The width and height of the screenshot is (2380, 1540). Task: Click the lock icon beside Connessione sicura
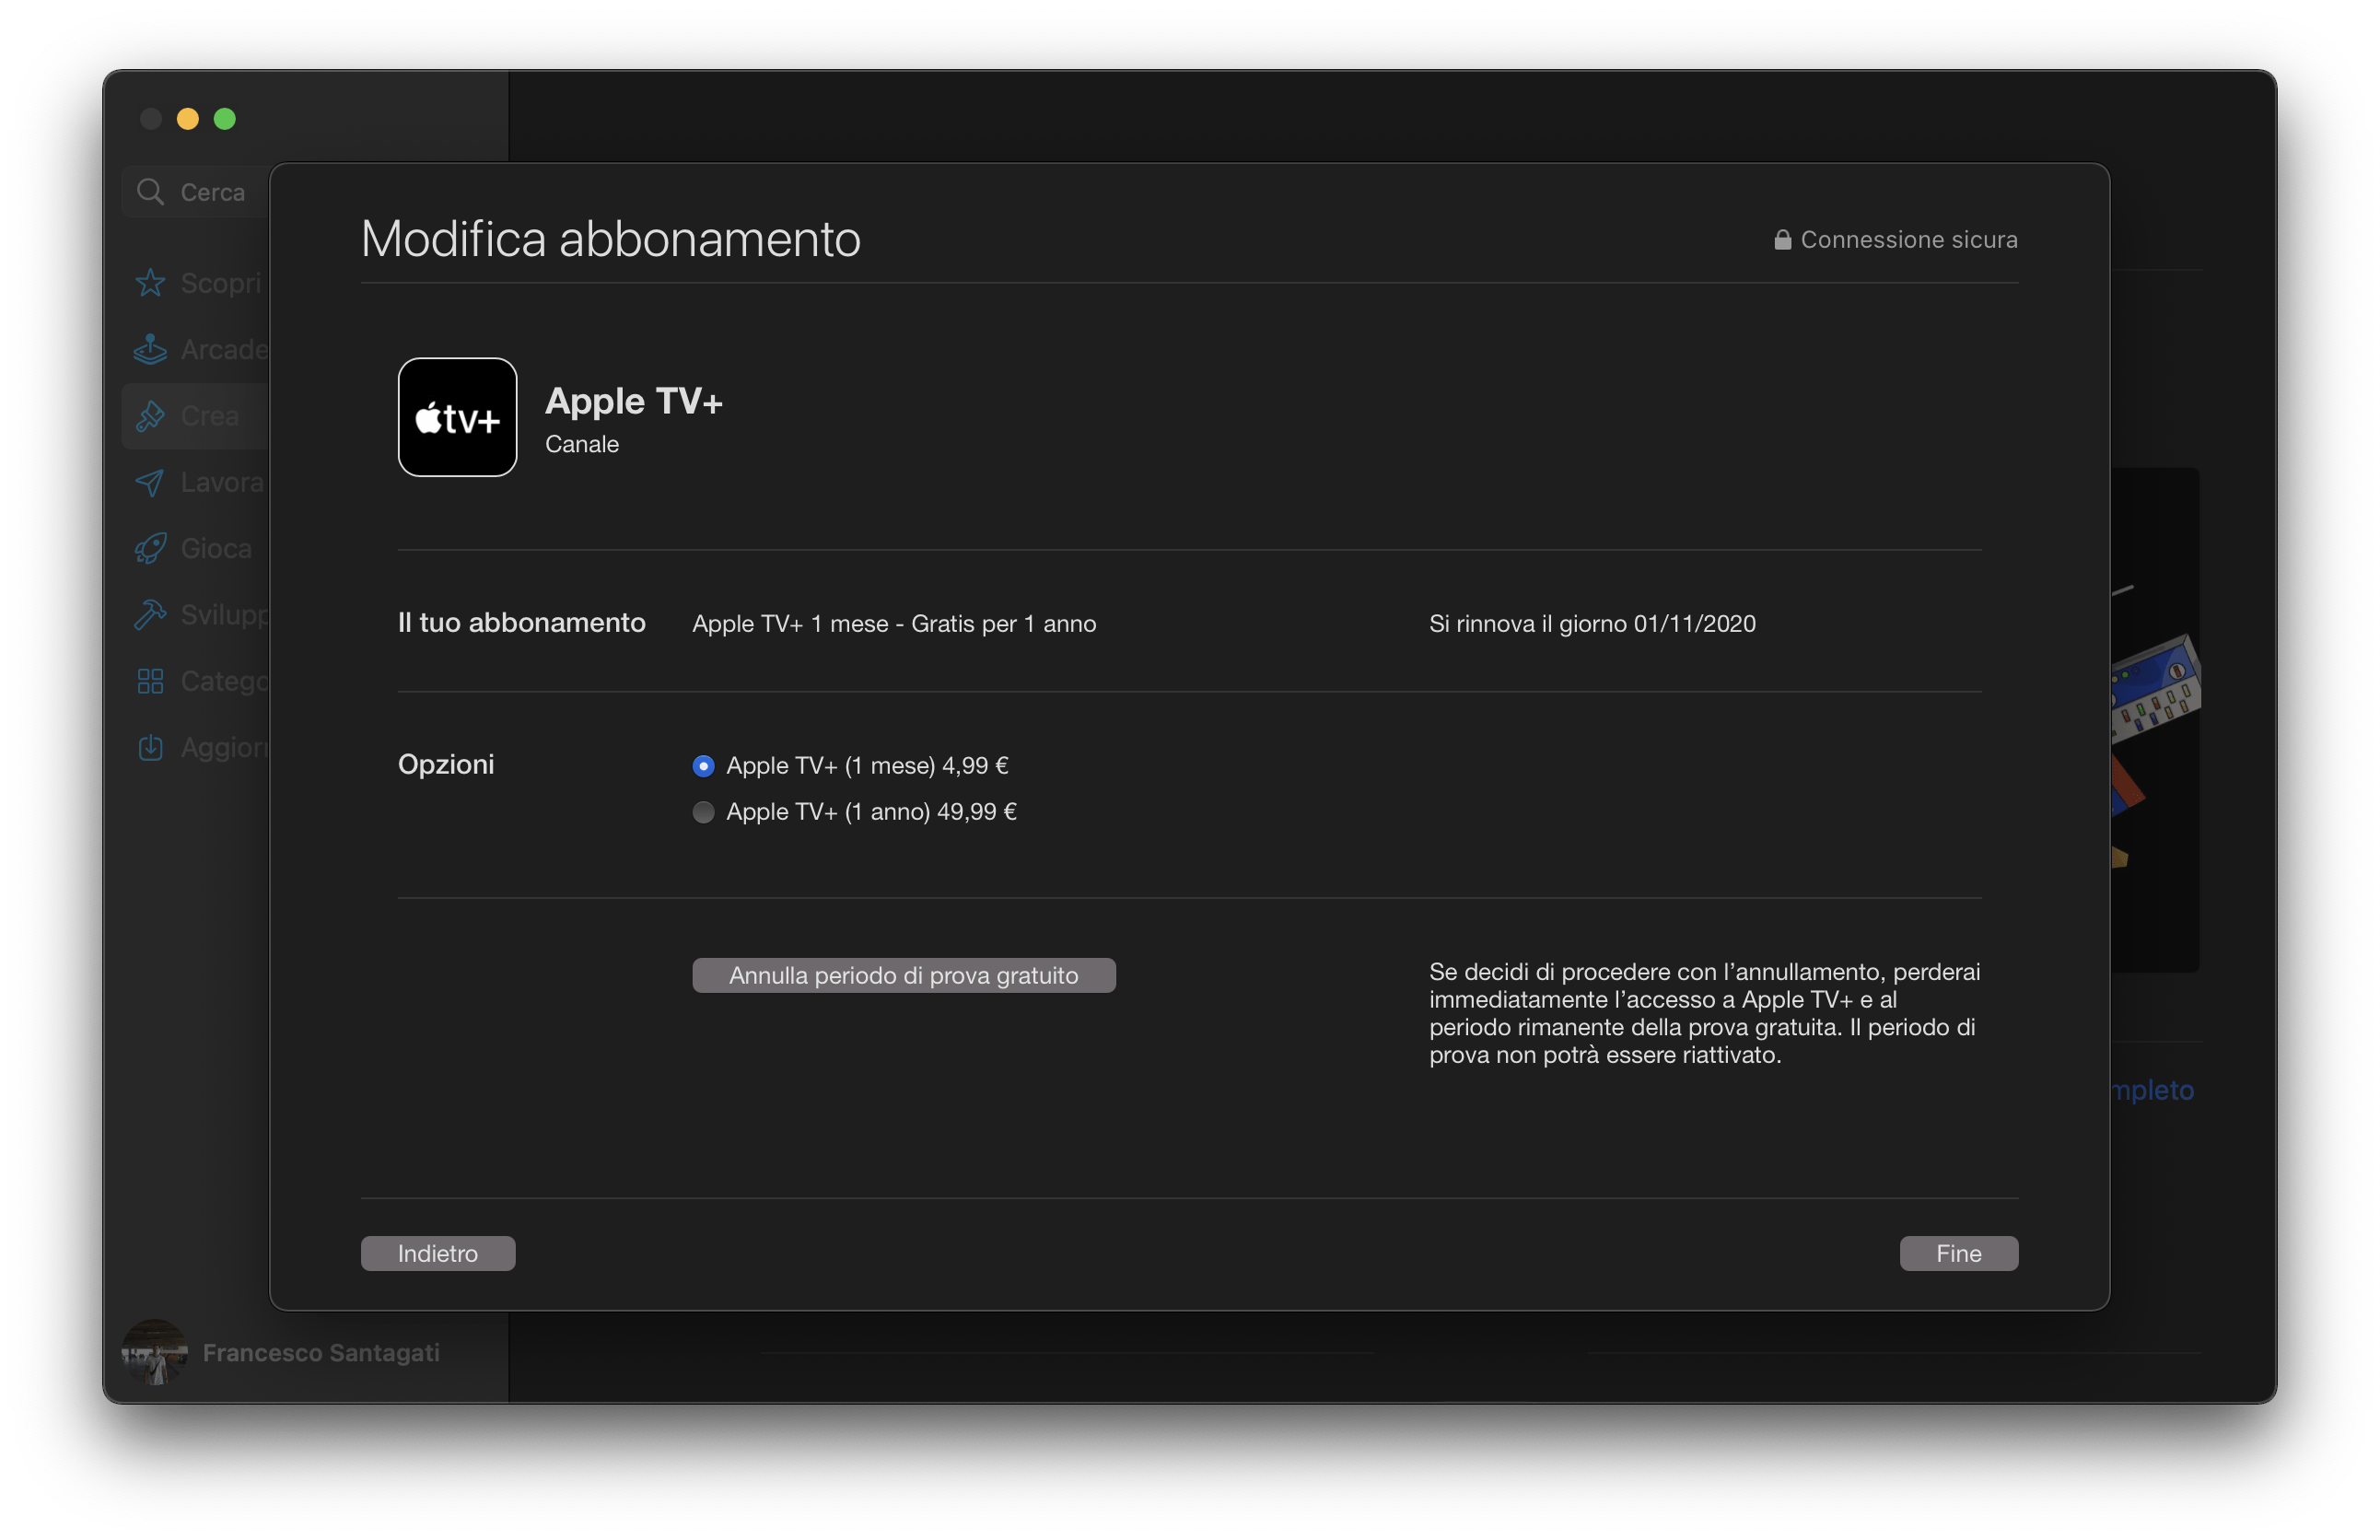tap(1782, 240)
